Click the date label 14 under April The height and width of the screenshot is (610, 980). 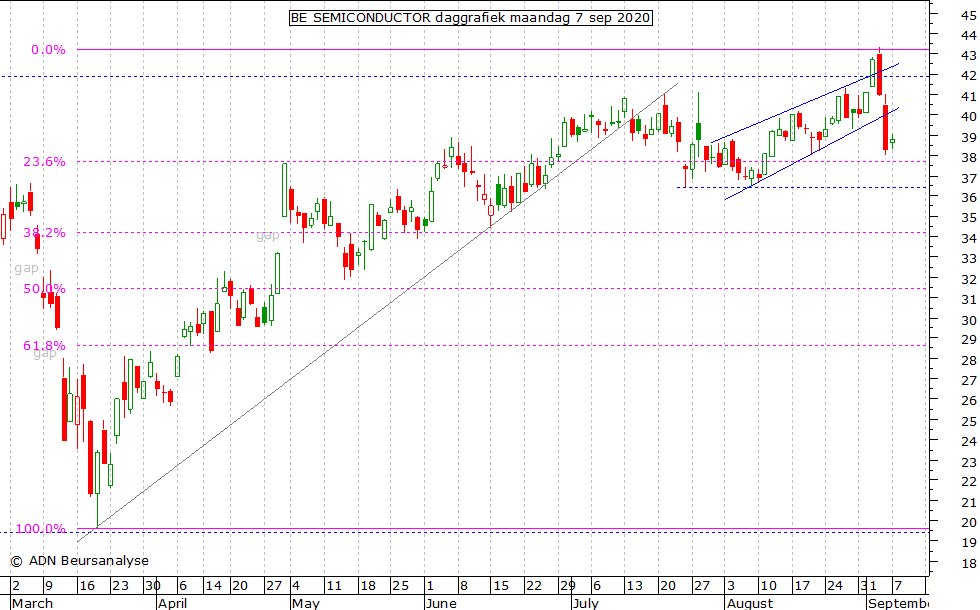click(214, 586)
